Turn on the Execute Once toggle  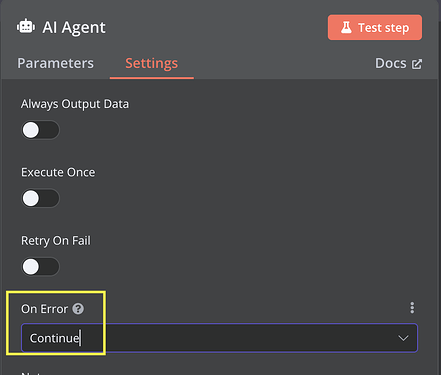pos(41,198)
